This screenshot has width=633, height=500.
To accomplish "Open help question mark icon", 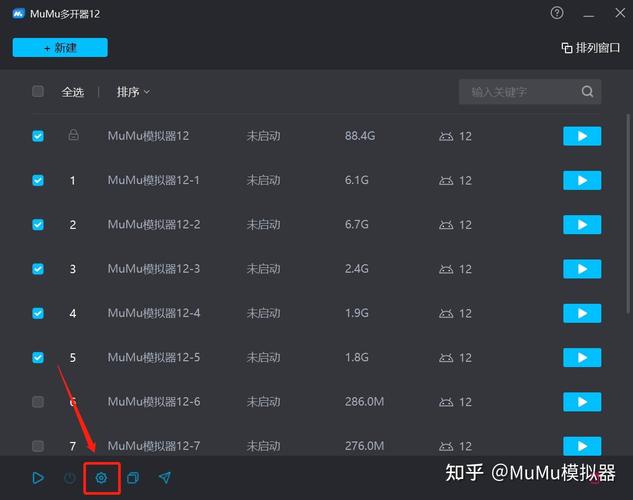I will coord(557,13).
